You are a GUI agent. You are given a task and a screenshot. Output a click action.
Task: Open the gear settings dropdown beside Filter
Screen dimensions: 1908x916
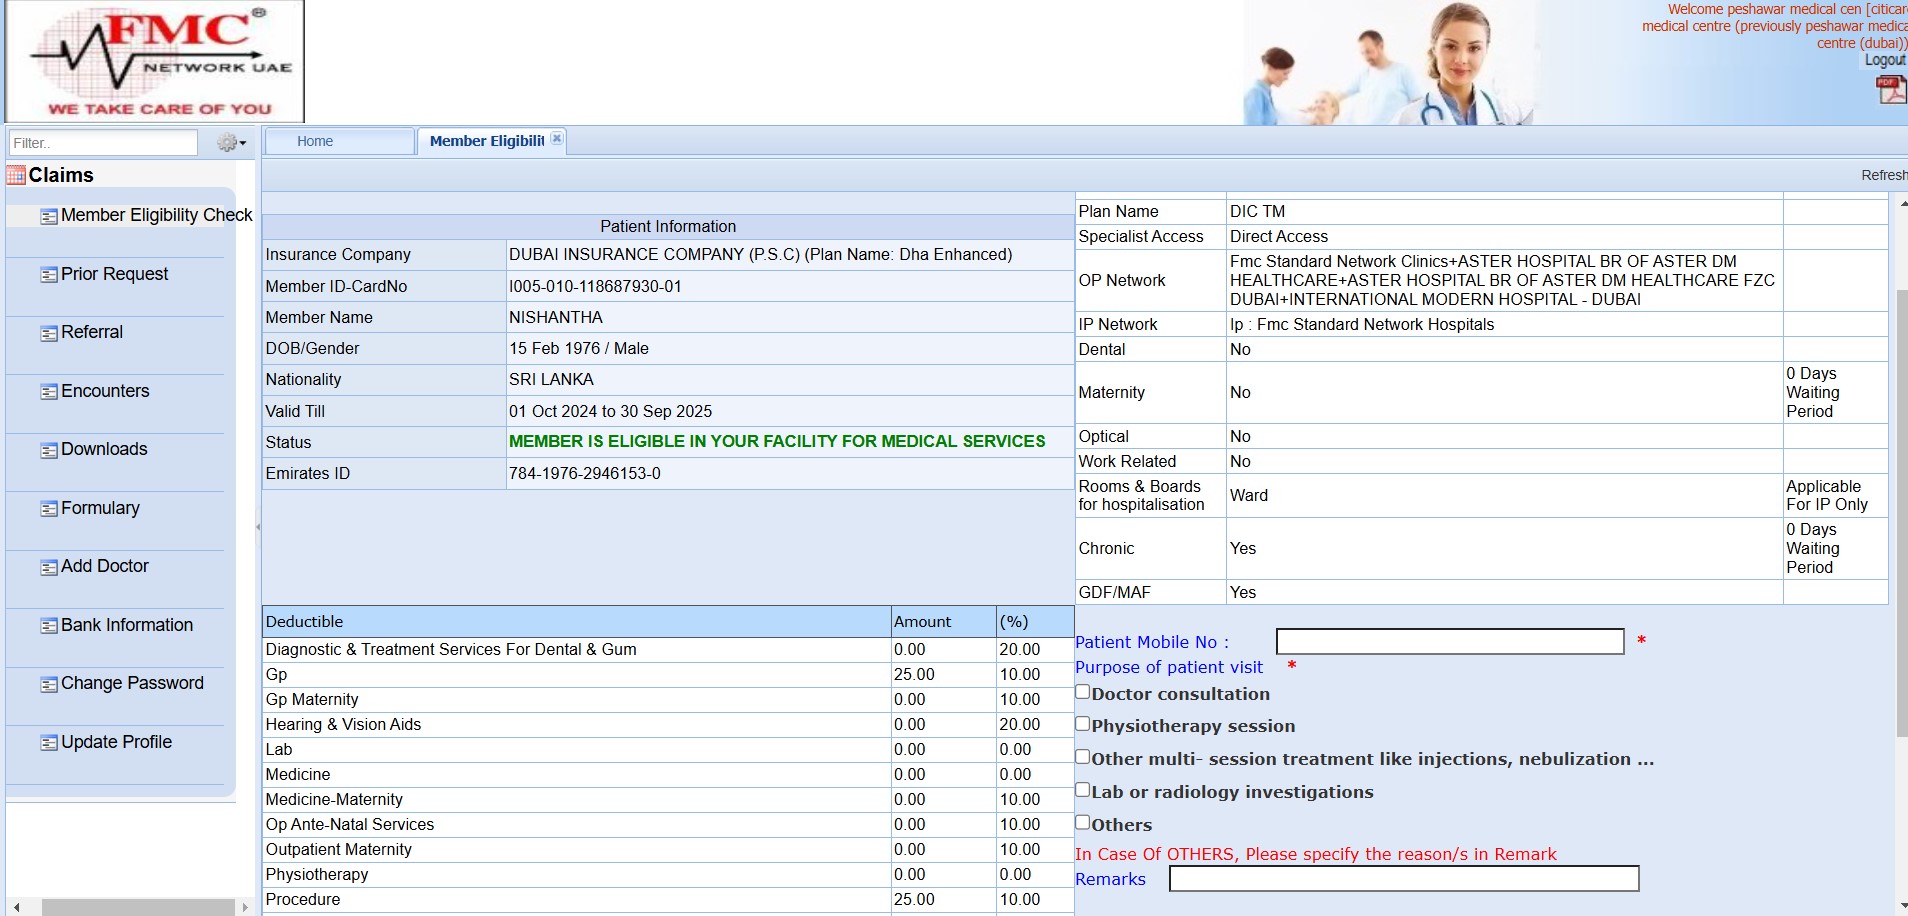tap(231, 143)
